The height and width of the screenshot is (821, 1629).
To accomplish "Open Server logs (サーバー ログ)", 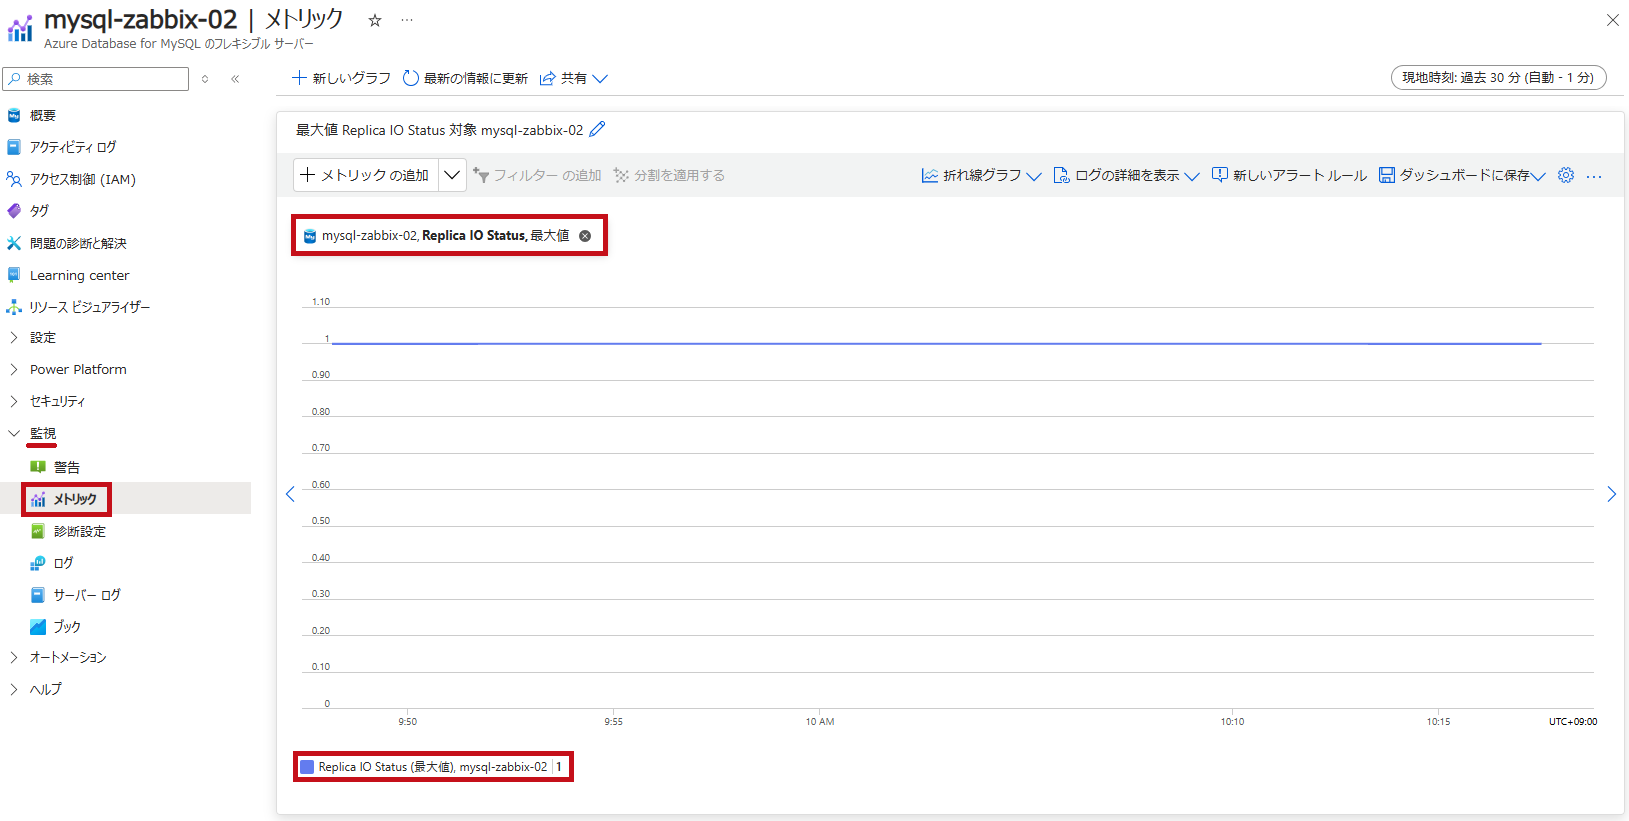I will [86, 595].
